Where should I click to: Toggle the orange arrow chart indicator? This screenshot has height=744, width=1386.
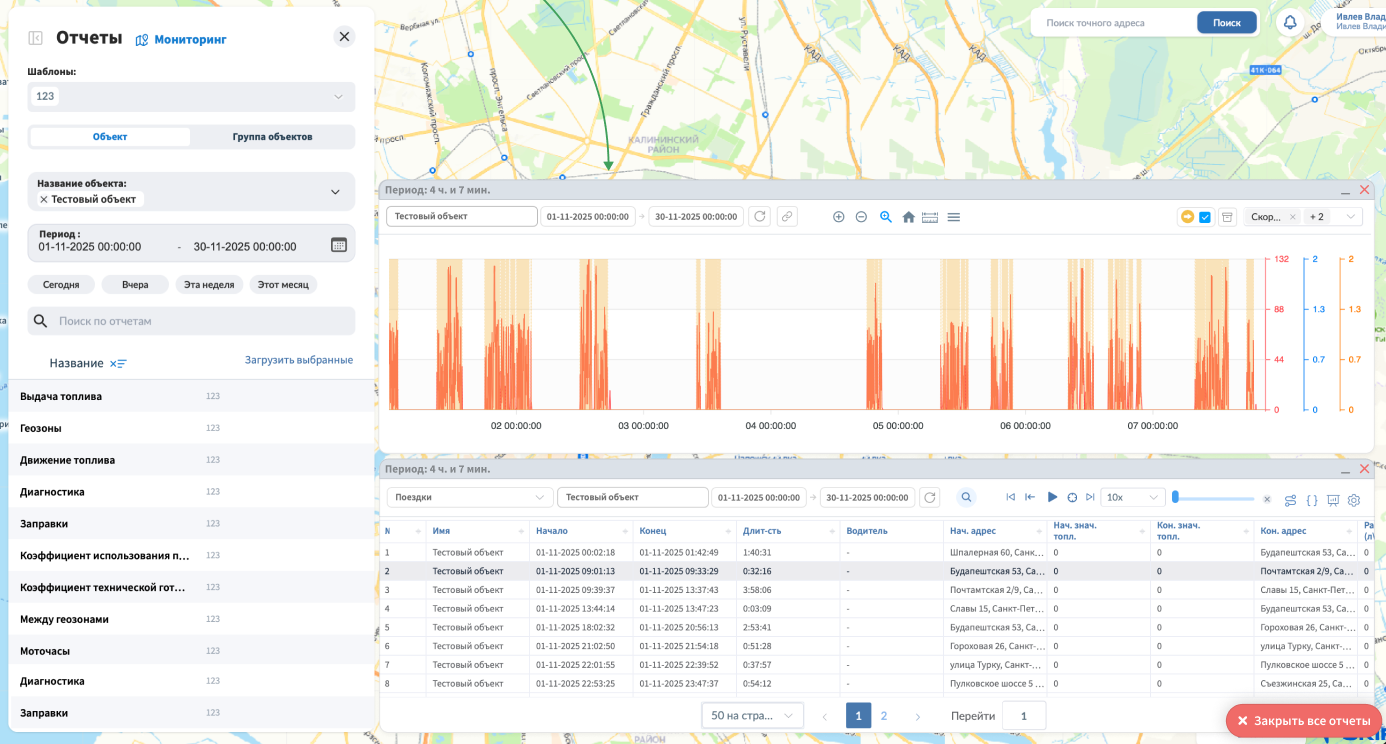coord(1187,217)
